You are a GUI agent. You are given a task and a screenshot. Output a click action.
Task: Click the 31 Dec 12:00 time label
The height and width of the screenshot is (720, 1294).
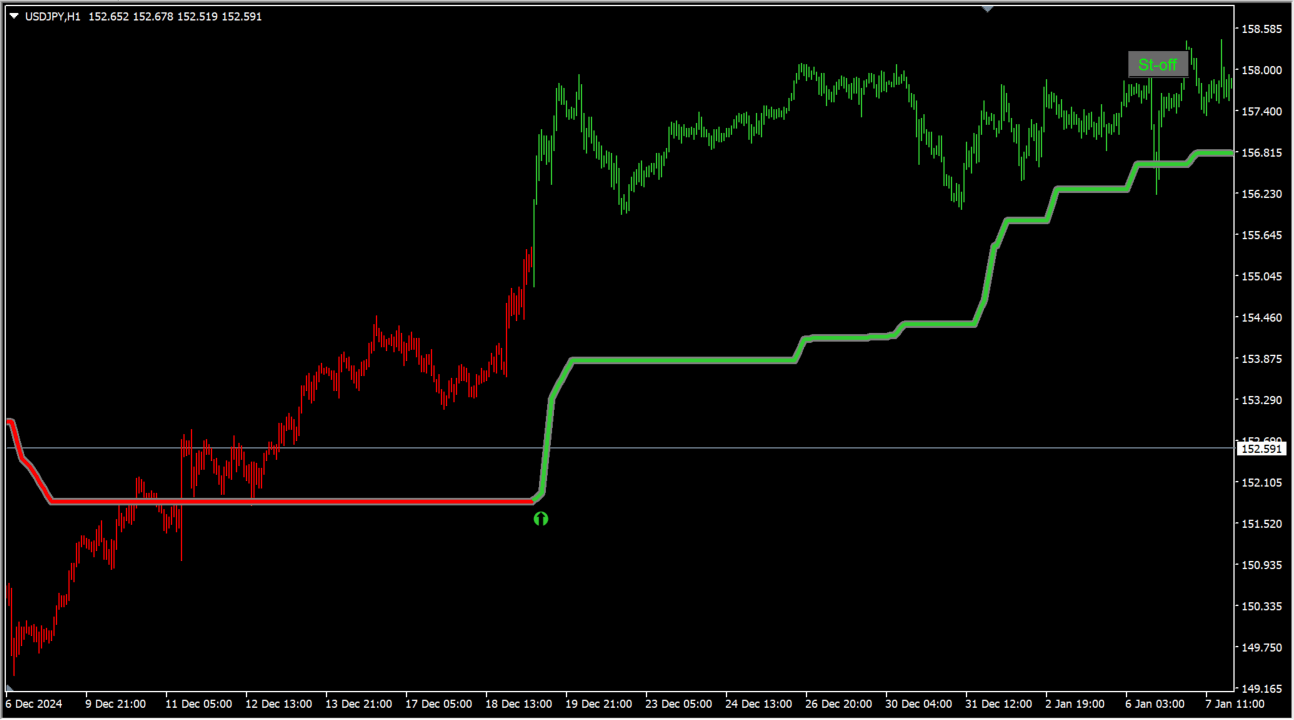(x=998, y=704)
